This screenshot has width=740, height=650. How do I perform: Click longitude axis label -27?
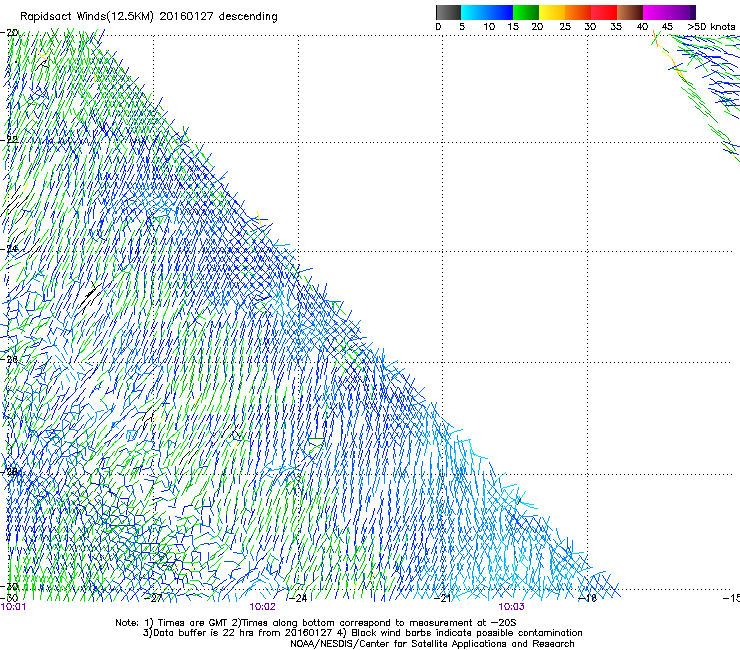coord(153,598)
